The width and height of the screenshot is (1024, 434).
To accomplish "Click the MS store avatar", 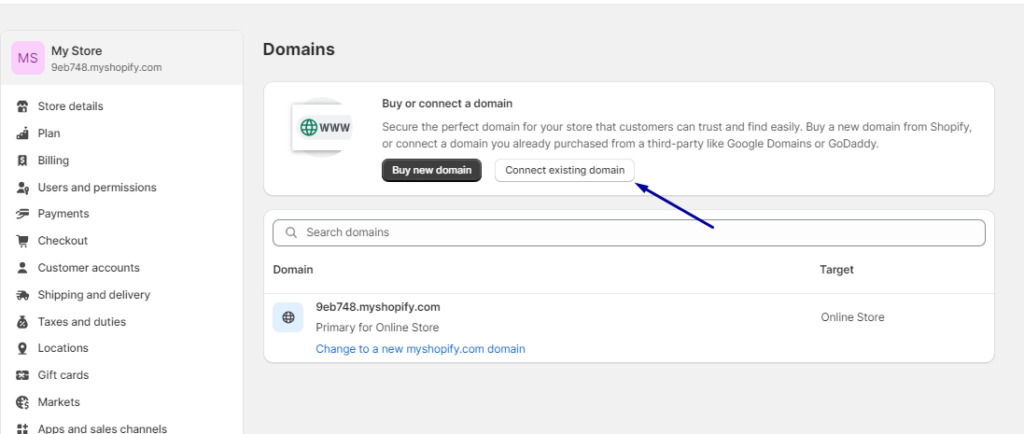I will click(x=28, y=58).
